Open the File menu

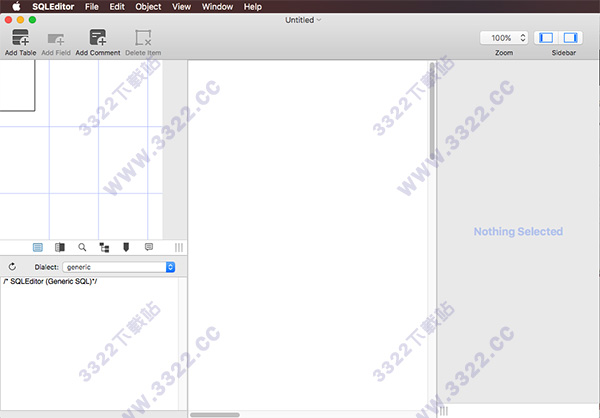(92, 7)
